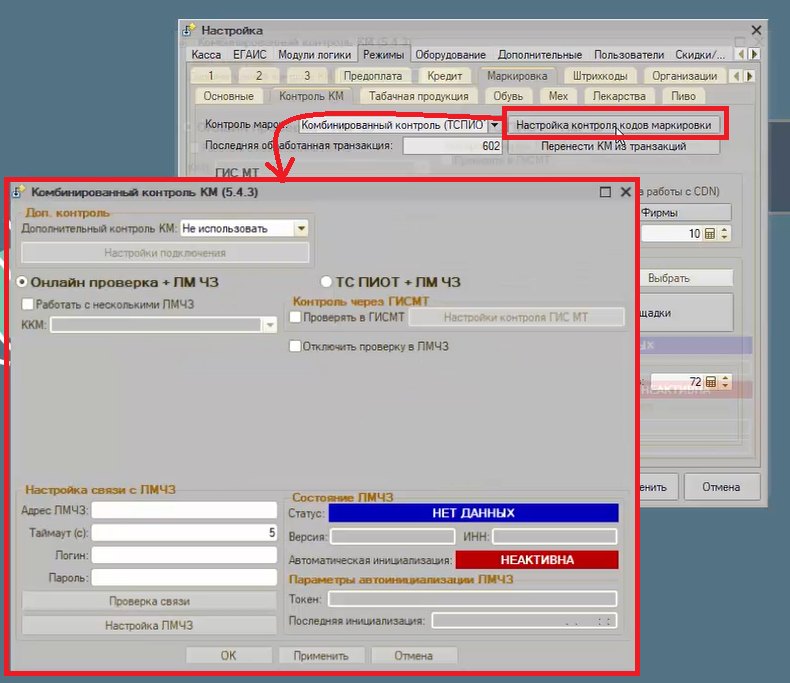Enable Работать с несколькими ЛМЧЗ checkbox
This screenshot has height=683, width=790.
click(x=28, y=304)
